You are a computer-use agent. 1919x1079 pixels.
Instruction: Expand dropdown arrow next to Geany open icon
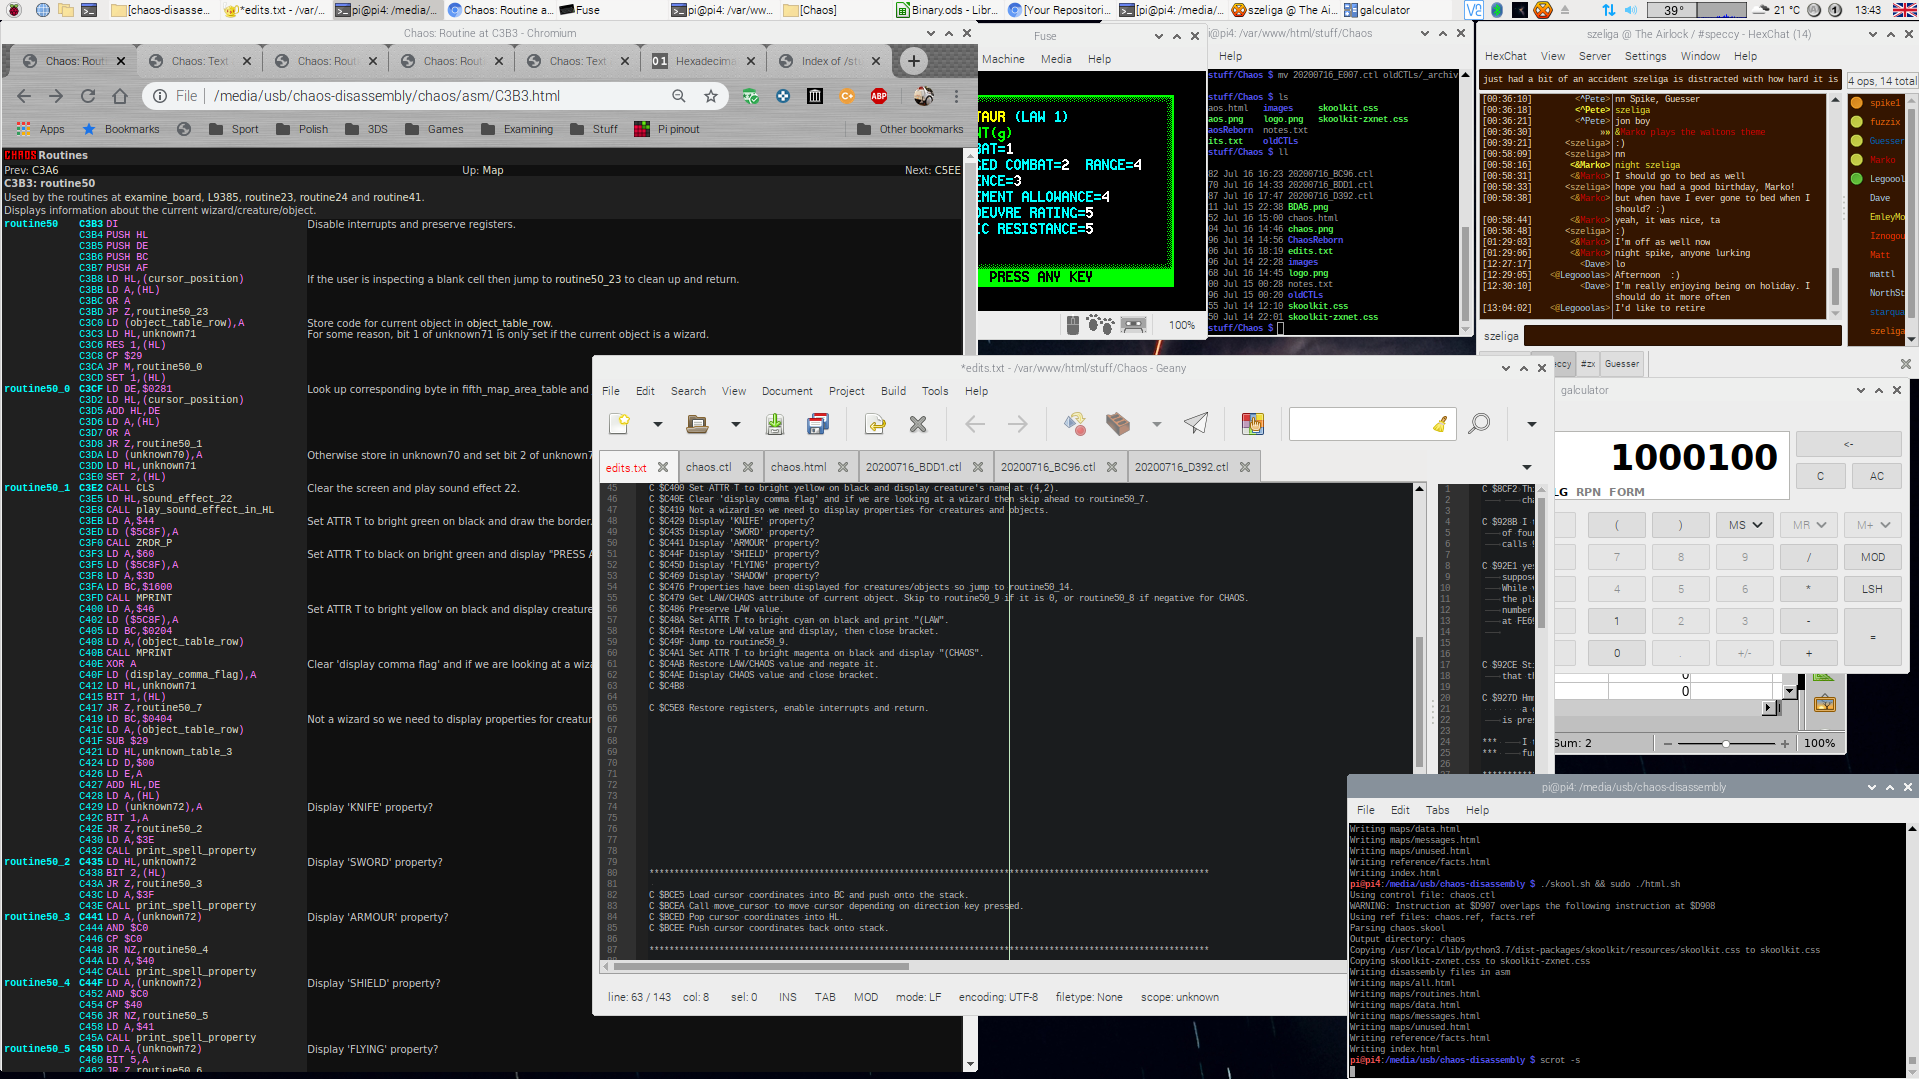tap(736, 424)
